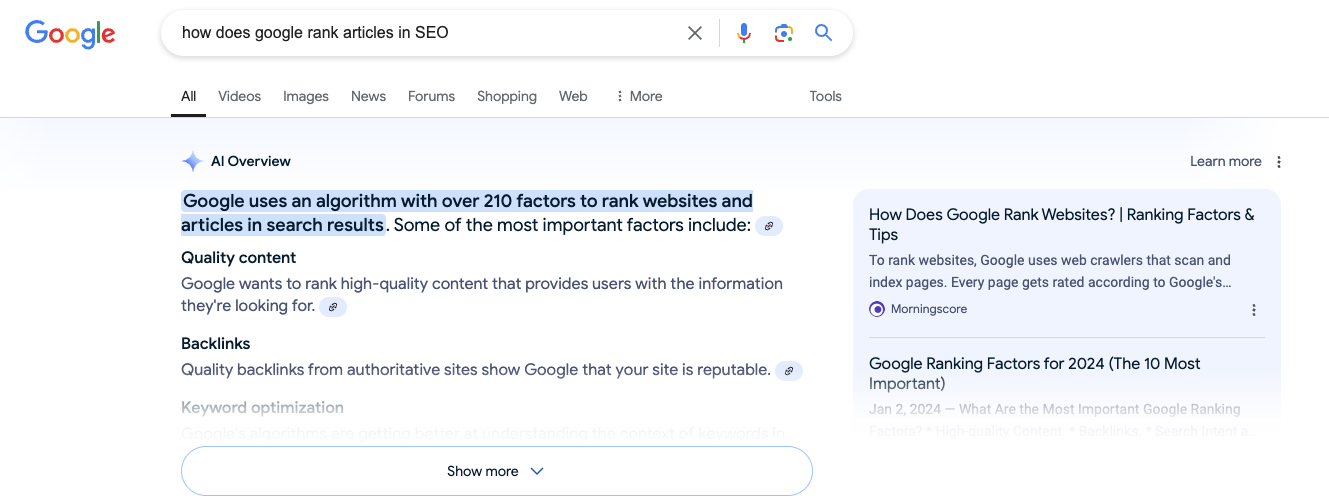This screenshot has height=504, width=1329.
Task: Open Google Lens image search icon
Action: click(x=783, y=33)
